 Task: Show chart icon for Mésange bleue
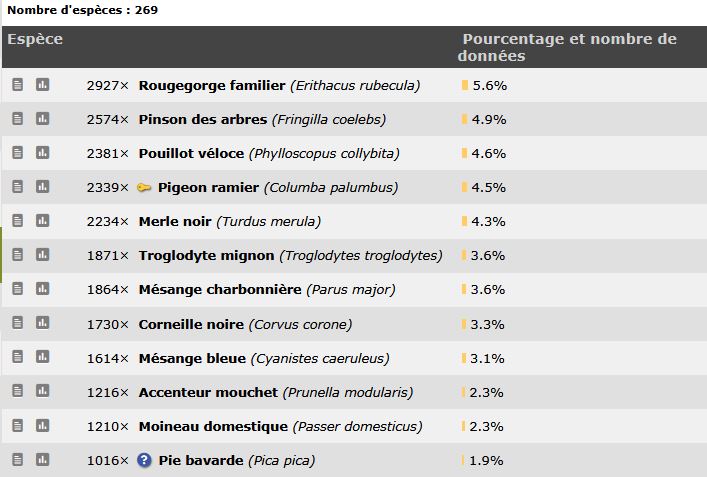tap(42, 357)
